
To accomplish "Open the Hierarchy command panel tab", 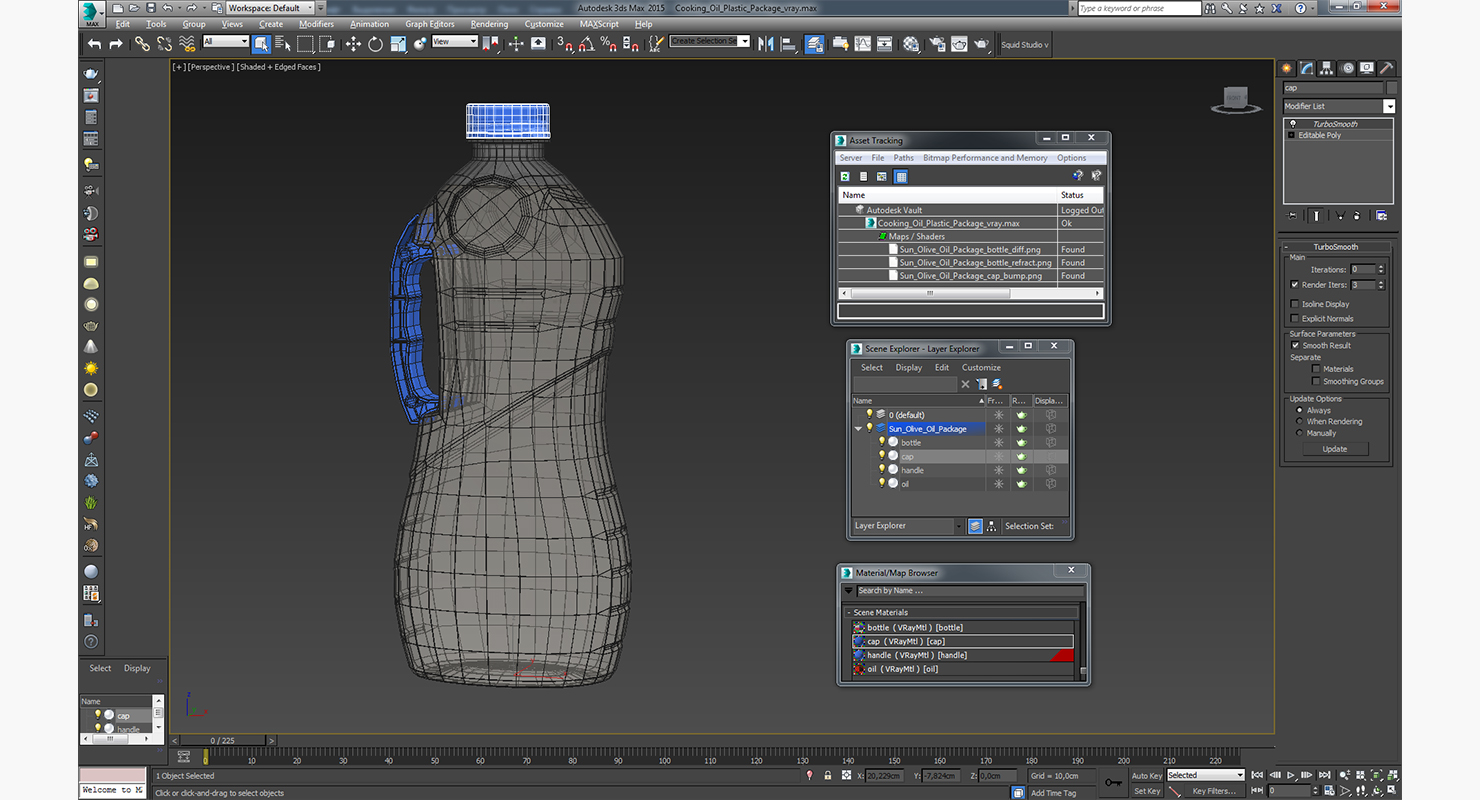I will pos(1327,68).
